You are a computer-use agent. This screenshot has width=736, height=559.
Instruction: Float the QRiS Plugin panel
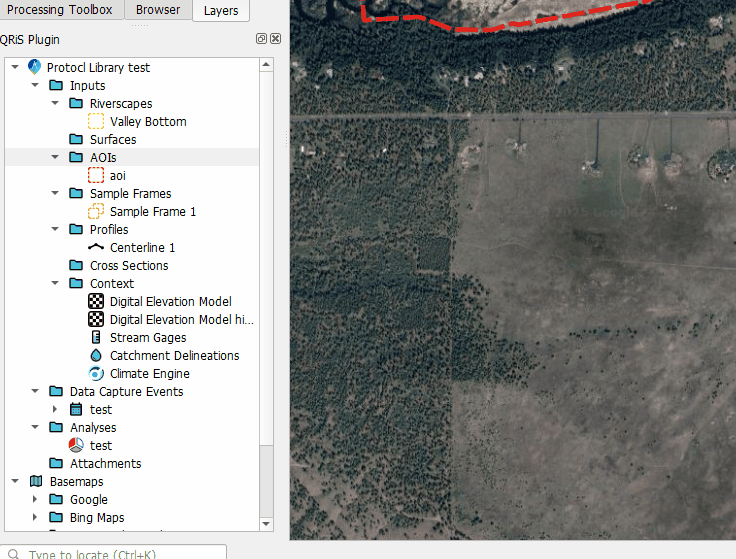click(261, 38)
